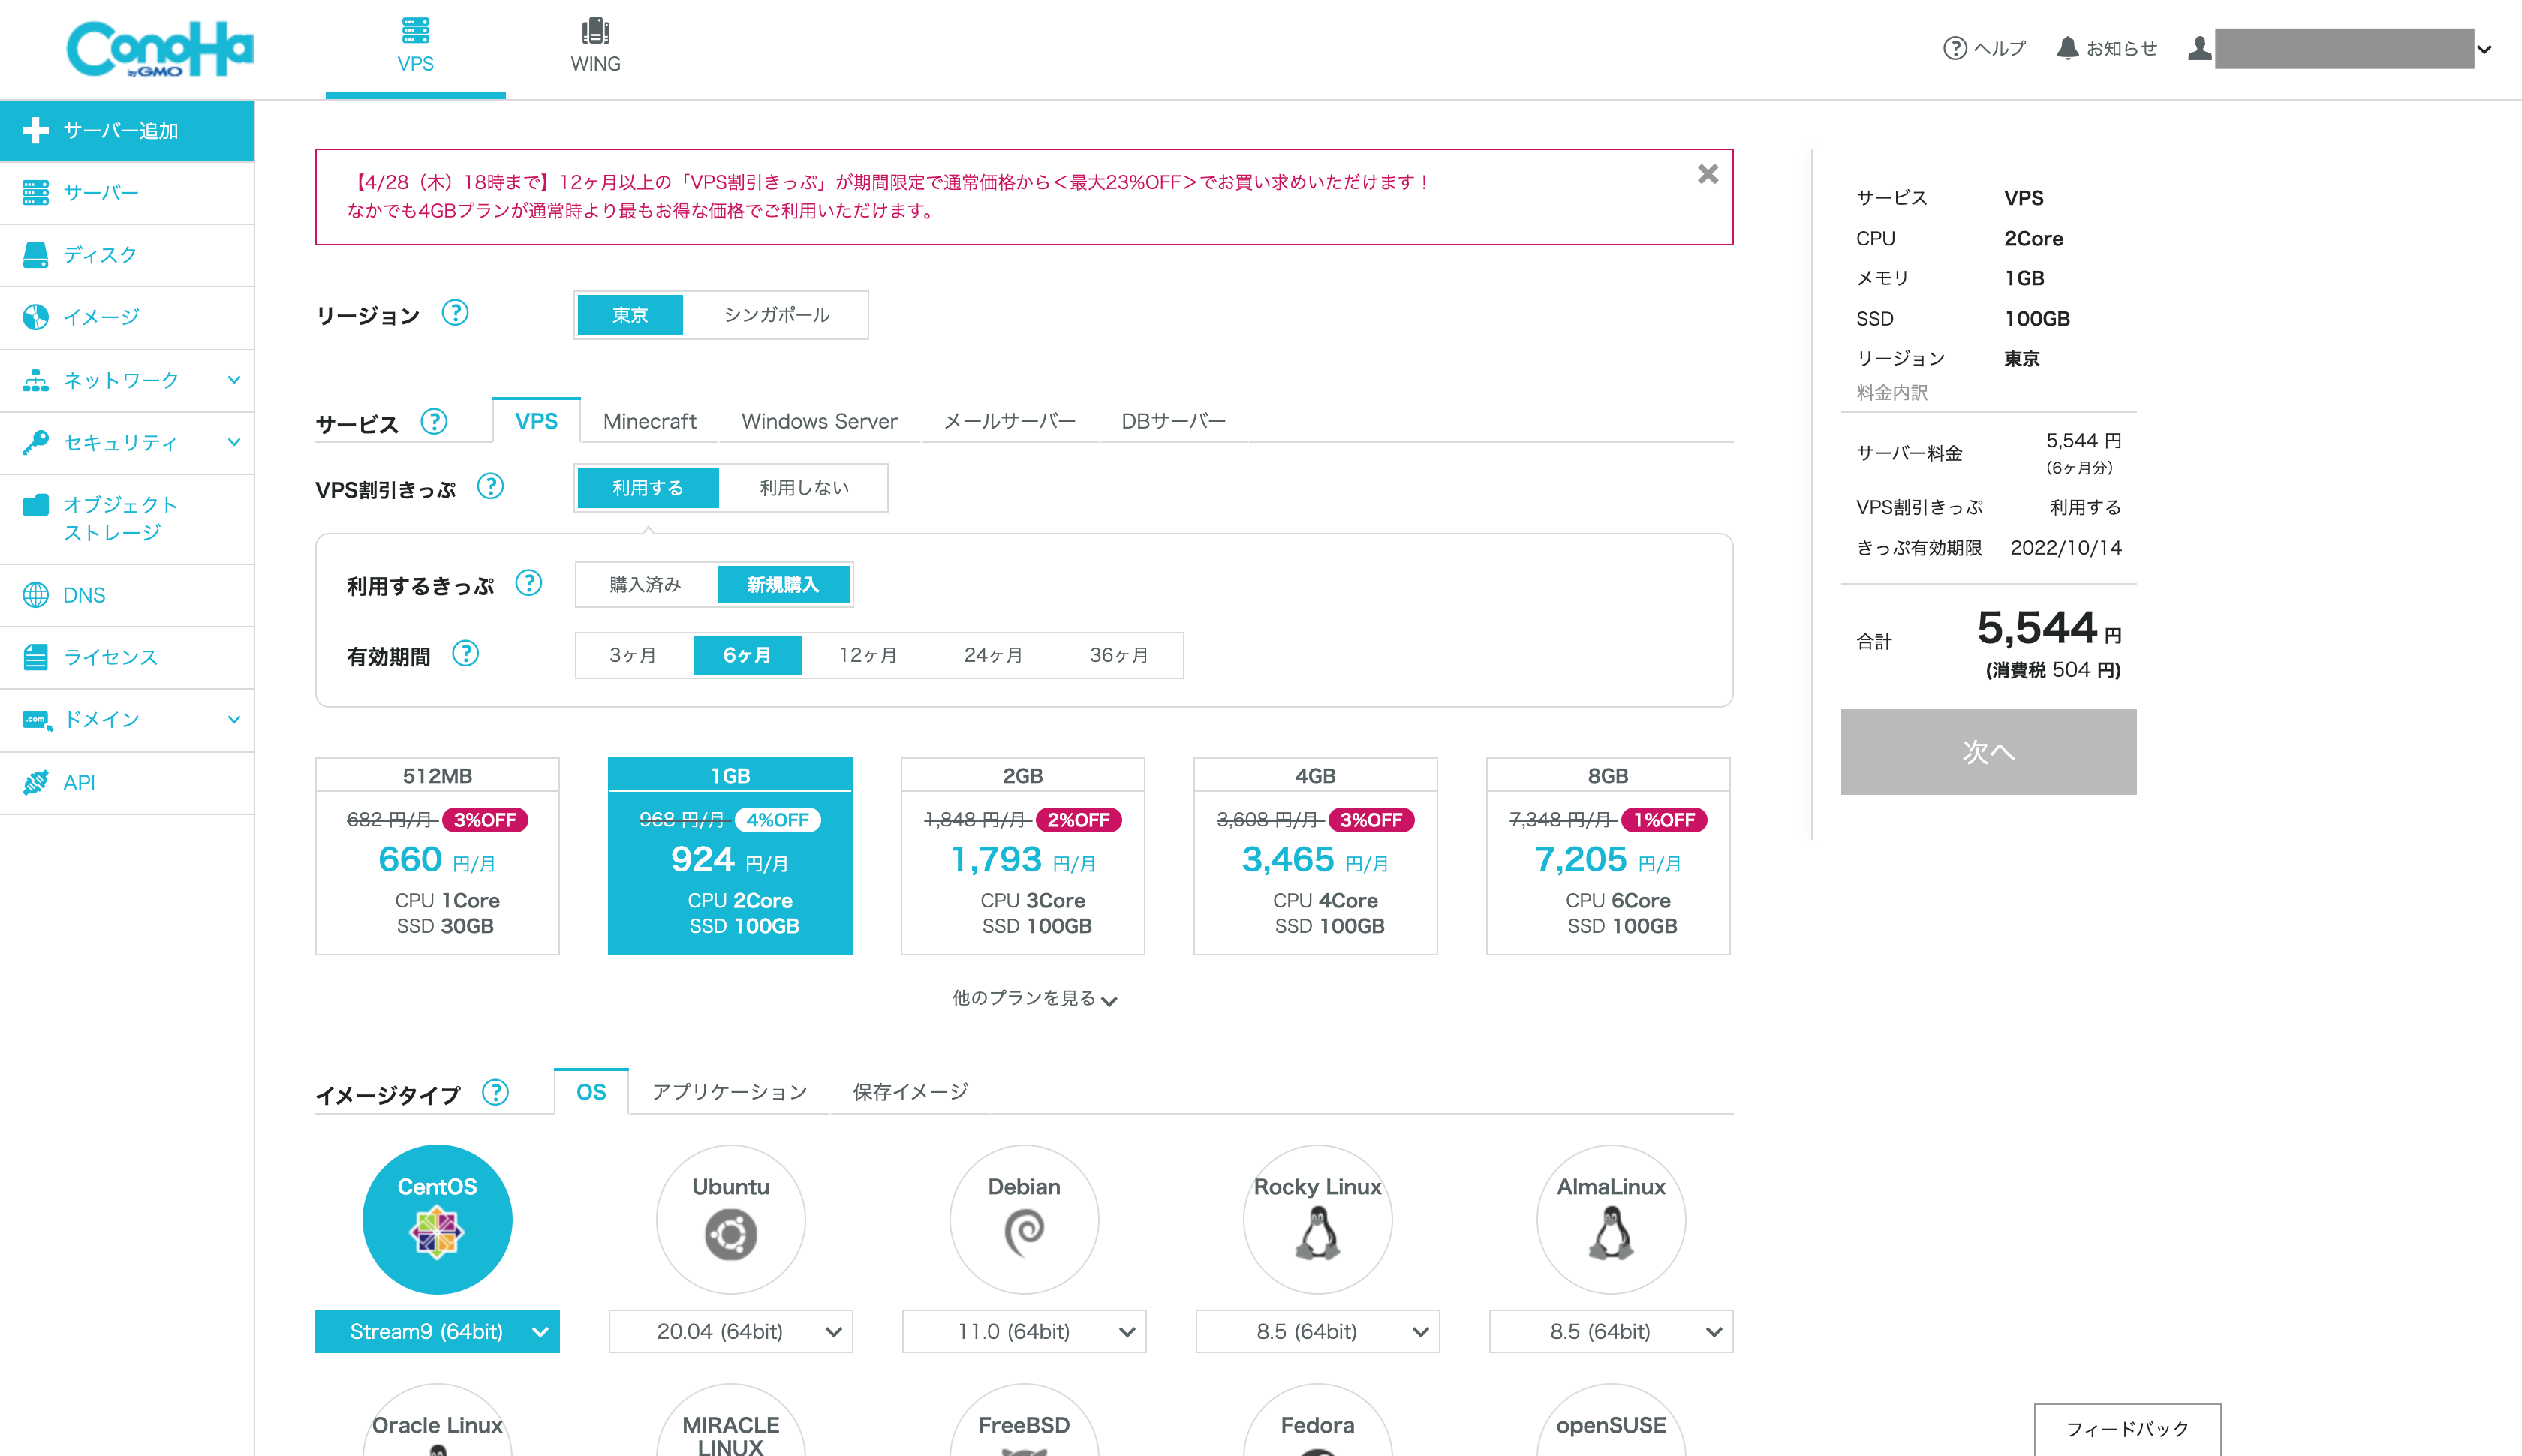This screenshot has height=1456, width=2522.
Task: Select 利用しない for VPS割引きっぷ
Action: point(803,488)
